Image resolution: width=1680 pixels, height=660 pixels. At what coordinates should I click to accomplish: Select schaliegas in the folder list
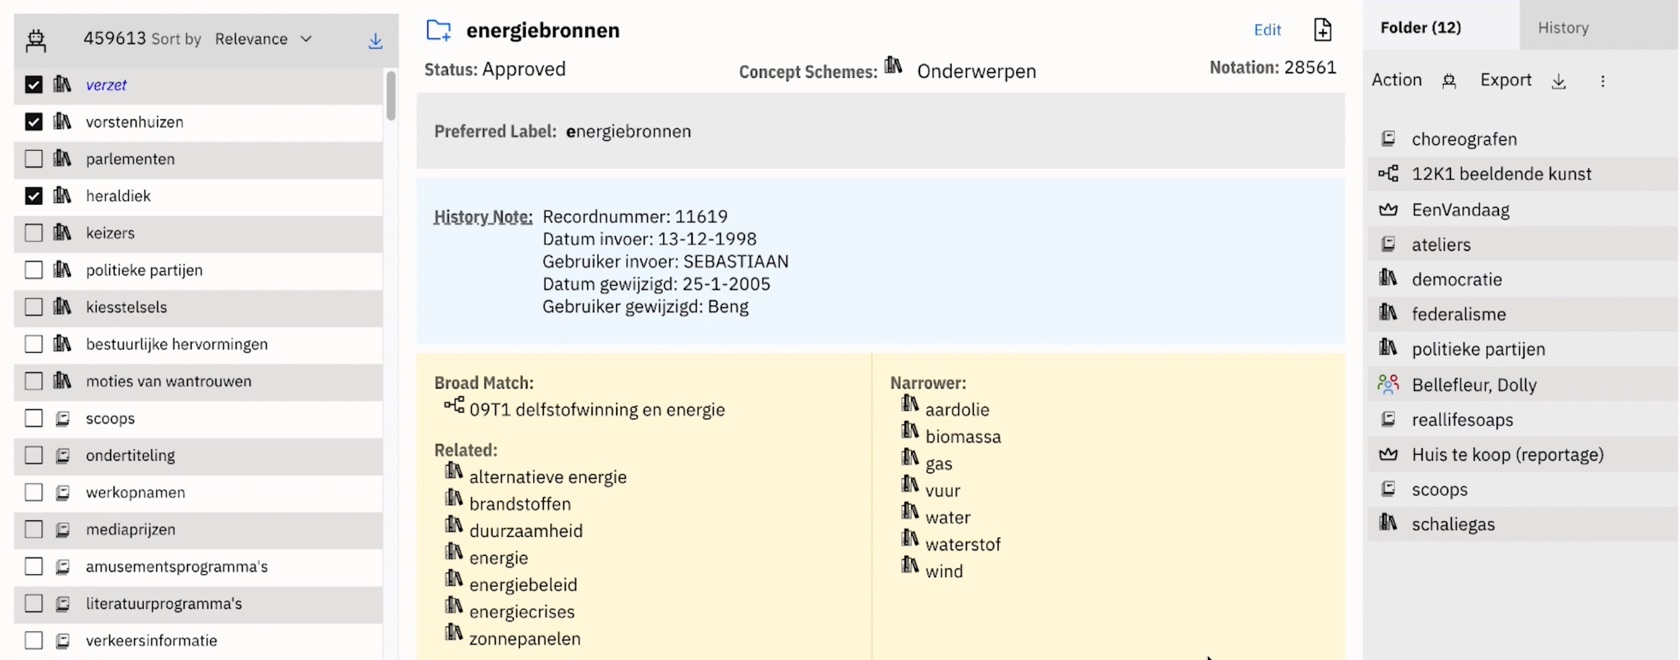[1453, 524]
